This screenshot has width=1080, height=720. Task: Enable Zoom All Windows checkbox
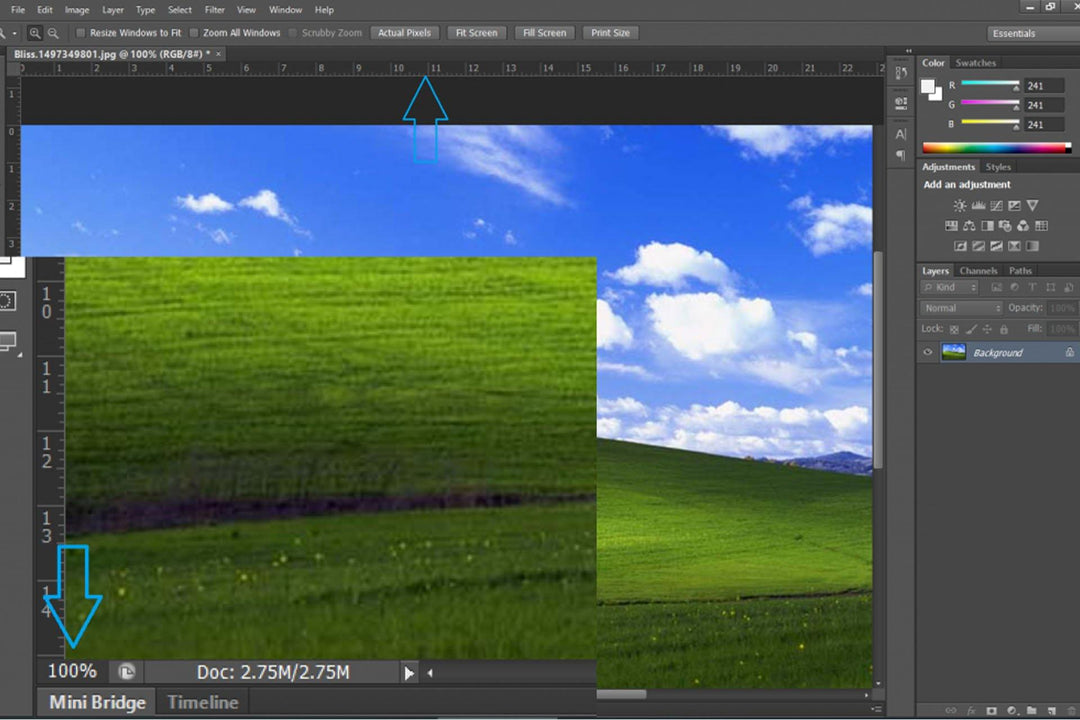click(x=194, y=33)
